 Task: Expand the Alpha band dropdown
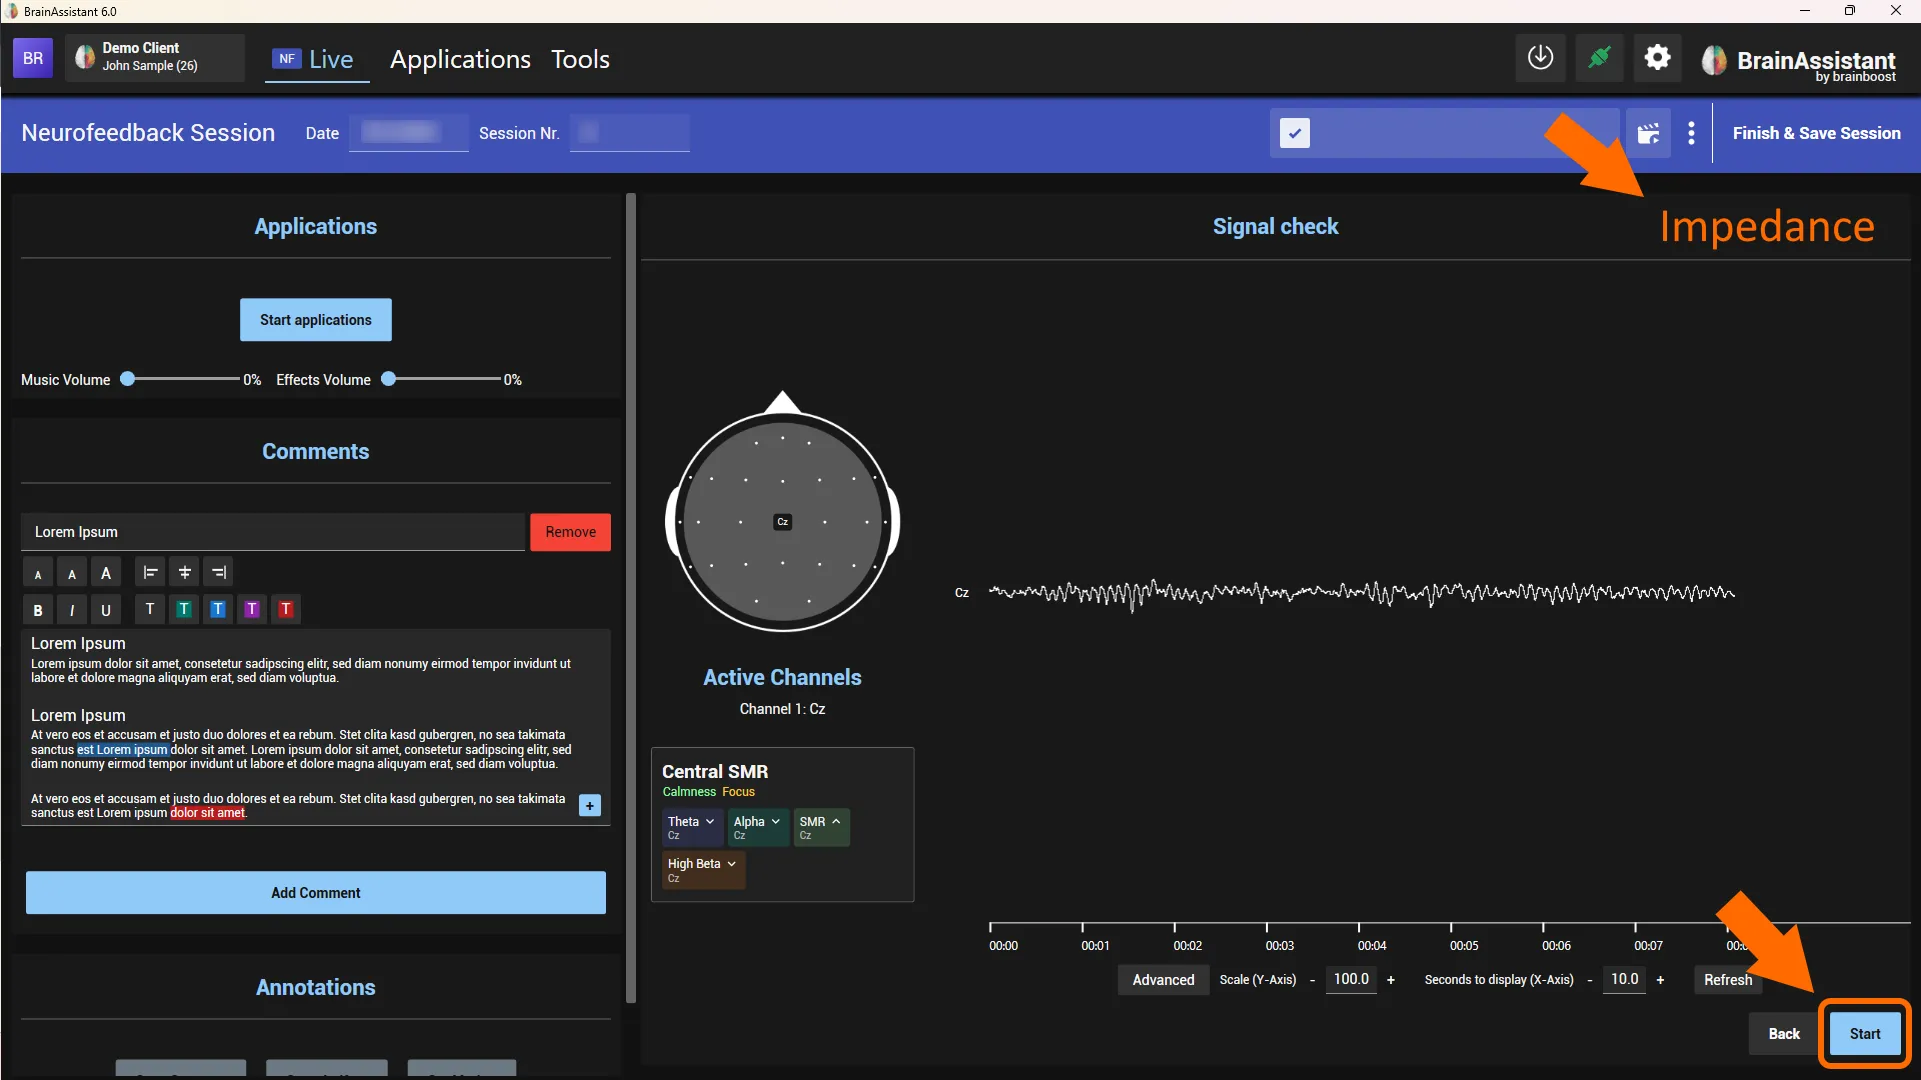click(x=757, y=827)
